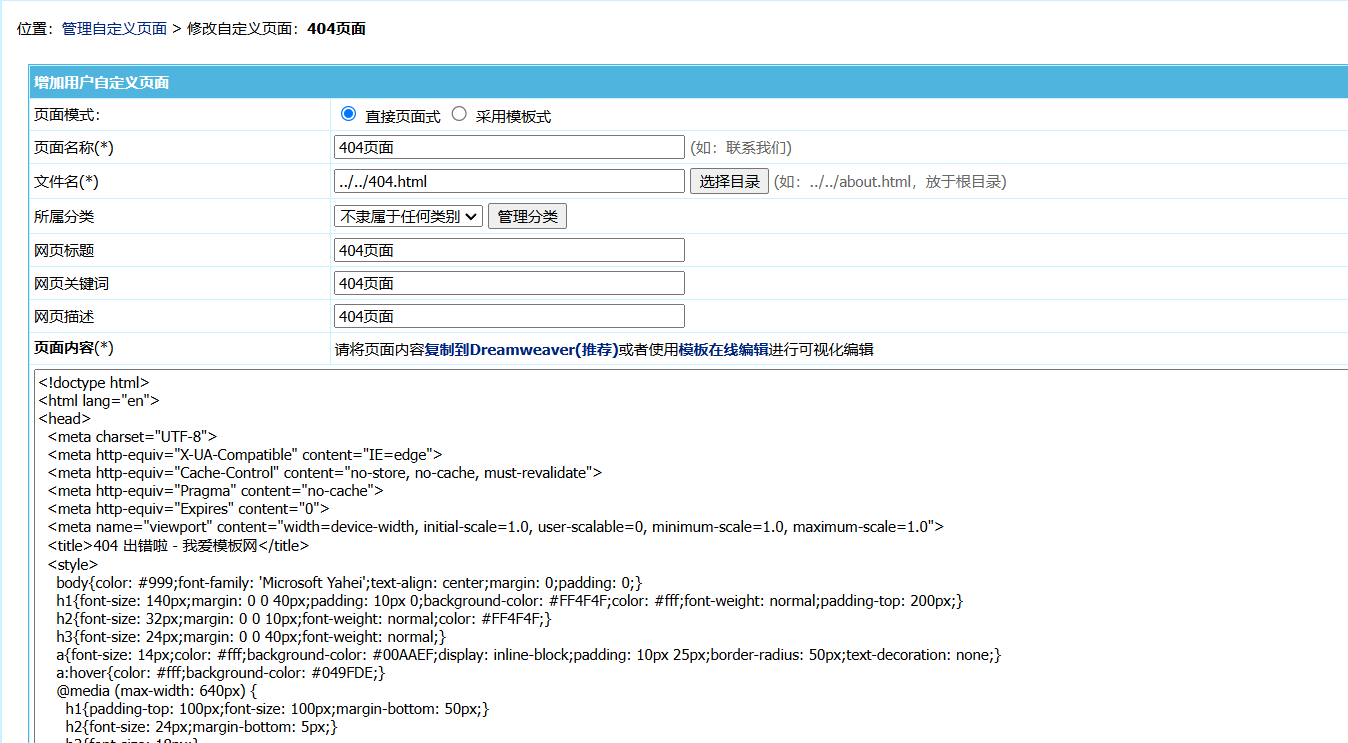
Task: Click the <!doctype html> line in code area
Action: pos(94,382)
